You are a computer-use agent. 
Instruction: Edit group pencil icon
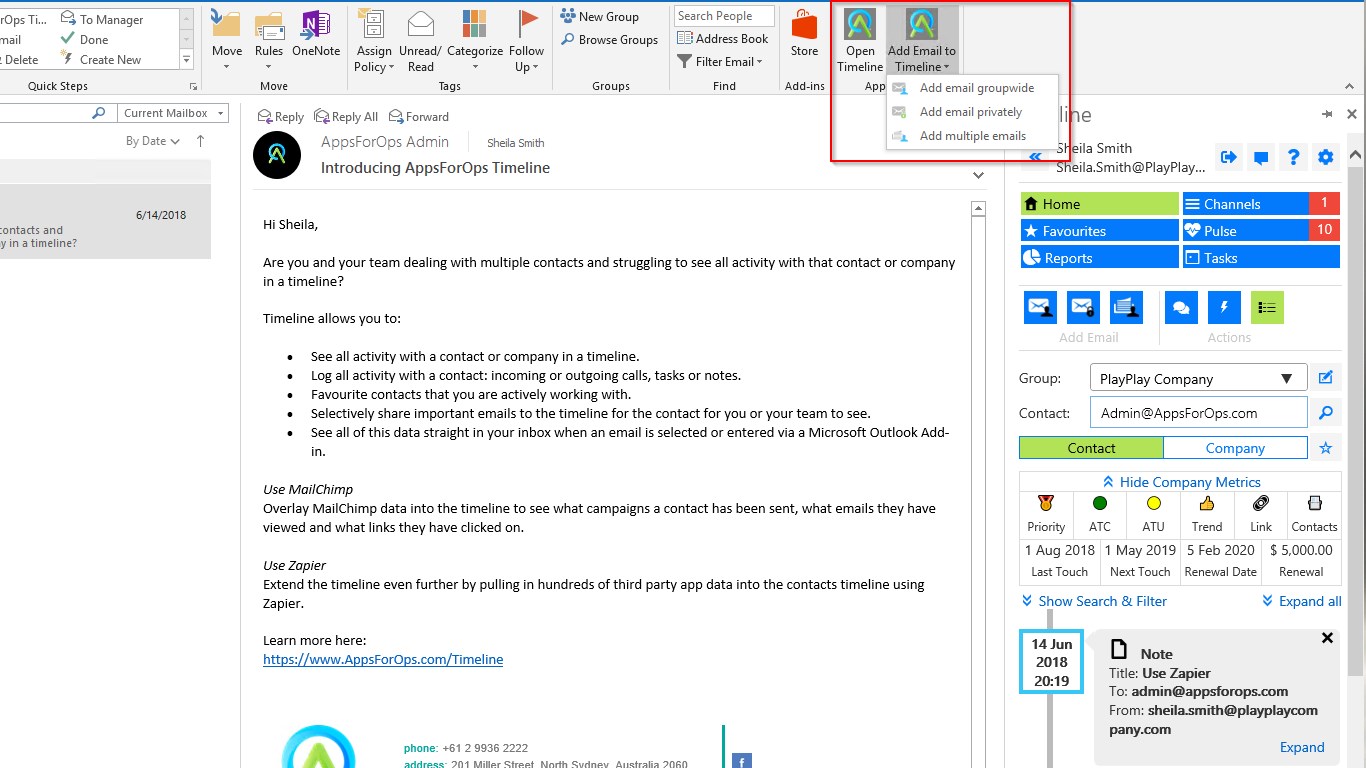tap(1326, 378)
